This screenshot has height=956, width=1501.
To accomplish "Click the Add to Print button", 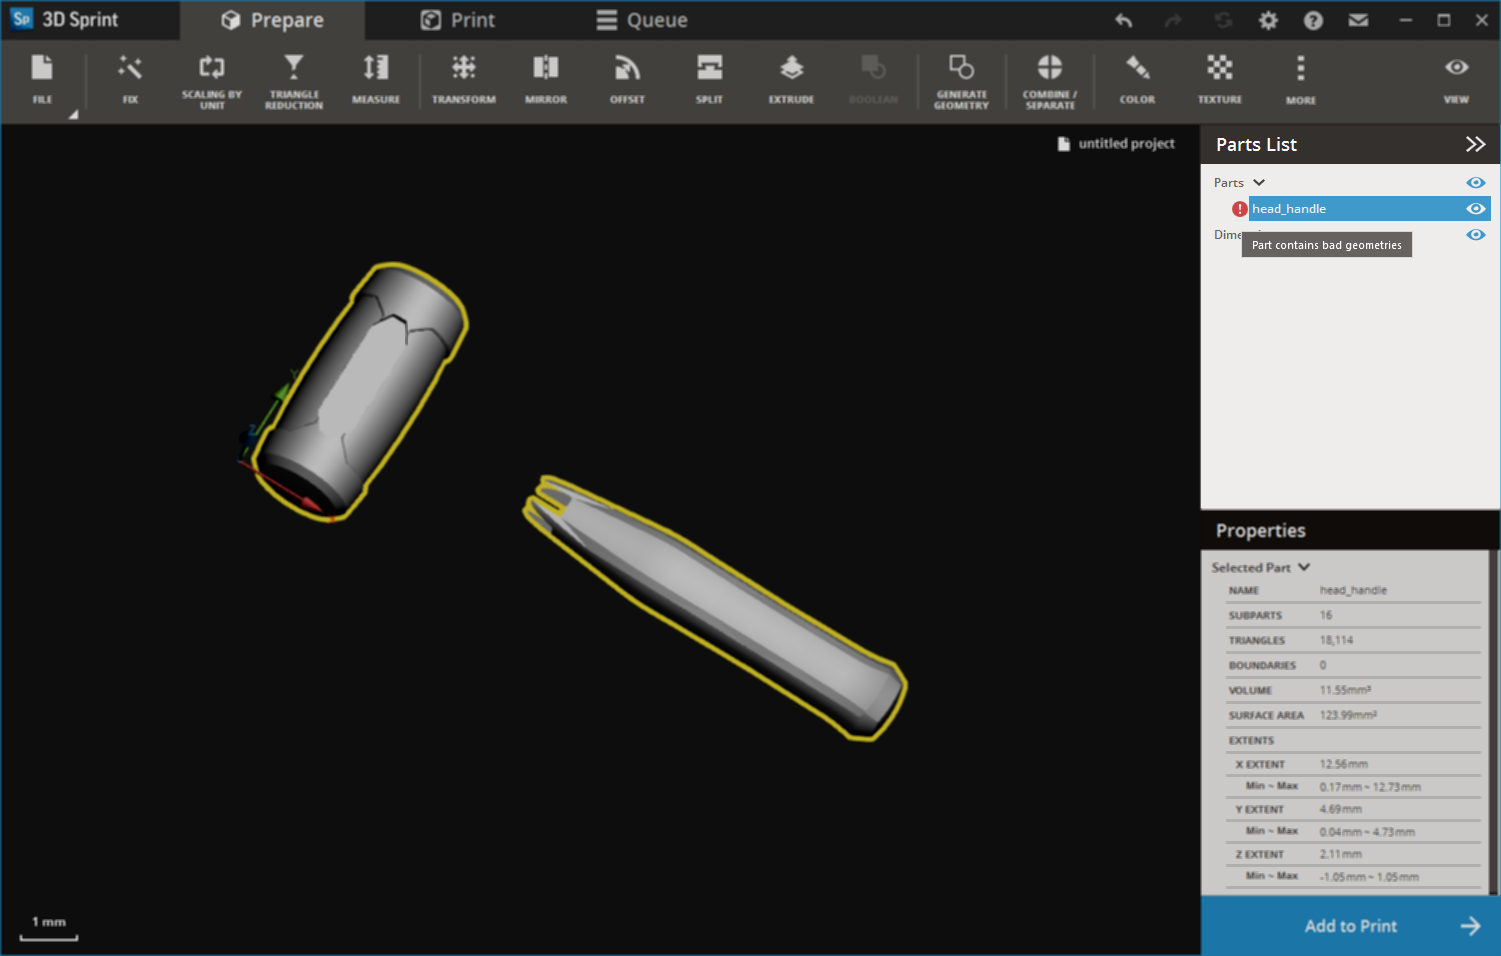I will click(1350, 925).
